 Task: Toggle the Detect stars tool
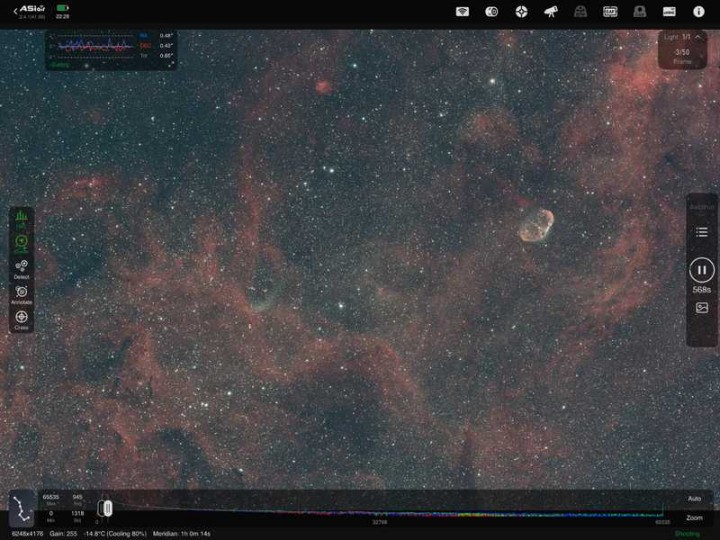coord(21,268)
